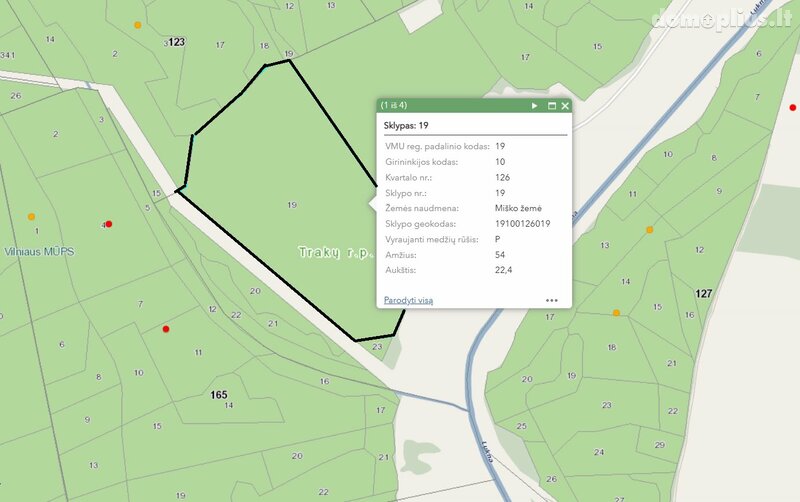Viewport: 800px width, 502px height.
Task: Select tree species value 'P'
Action: tap(497, 239)
